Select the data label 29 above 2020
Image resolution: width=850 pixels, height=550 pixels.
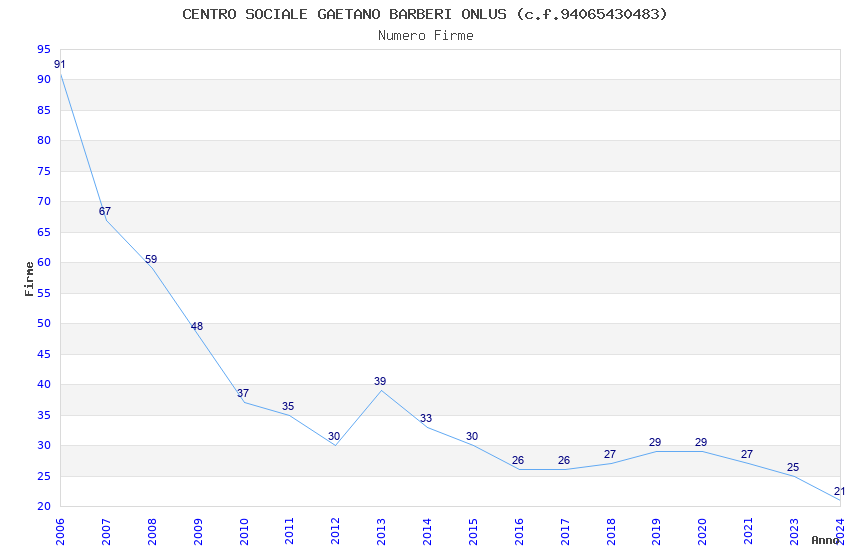[x=701, y=443]
